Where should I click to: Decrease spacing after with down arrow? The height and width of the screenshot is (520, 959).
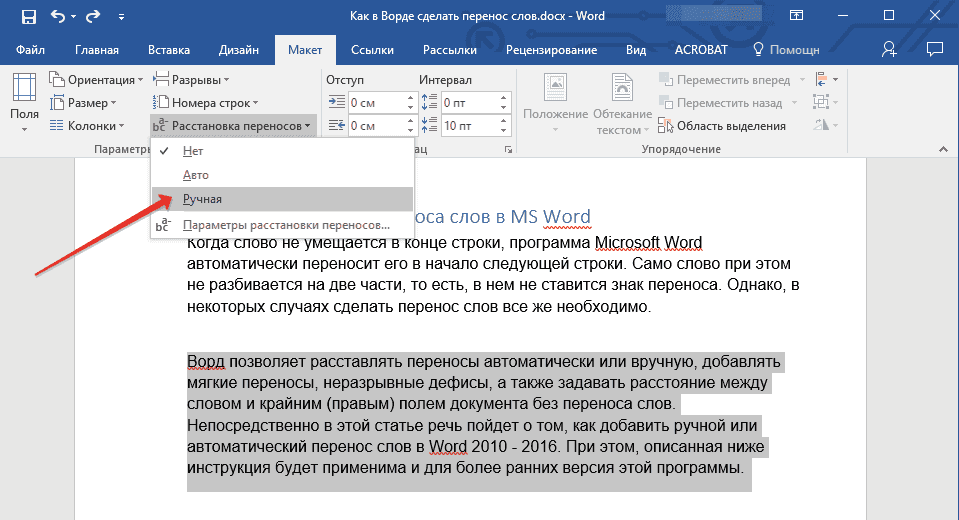(503, 131)
